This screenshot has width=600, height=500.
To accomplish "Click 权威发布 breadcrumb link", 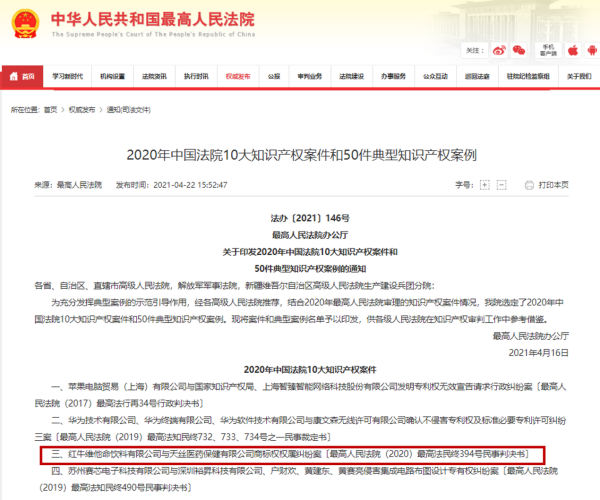I will tap(84, 109).
